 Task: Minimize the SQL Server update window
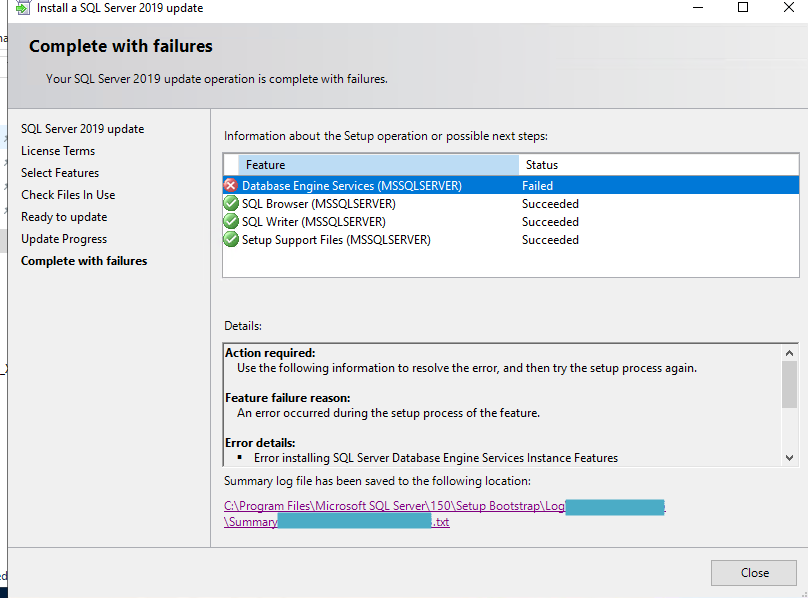pos(698,8)
